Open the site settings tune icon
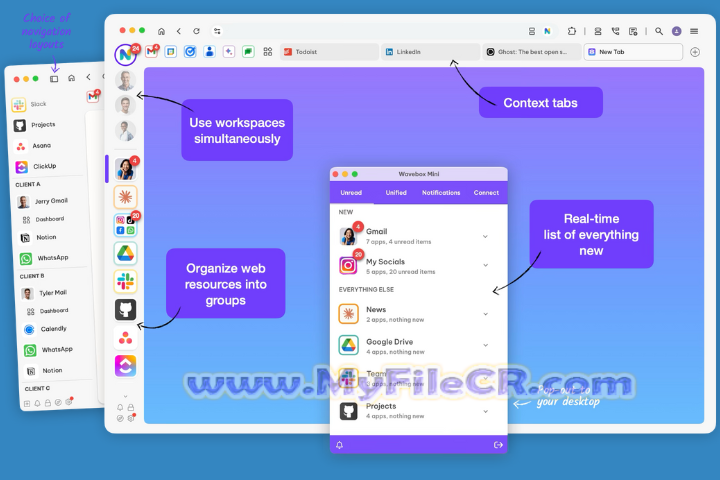The width and height of the screenshot is (720, 480). pyautogui.click(x=217, y=31)
